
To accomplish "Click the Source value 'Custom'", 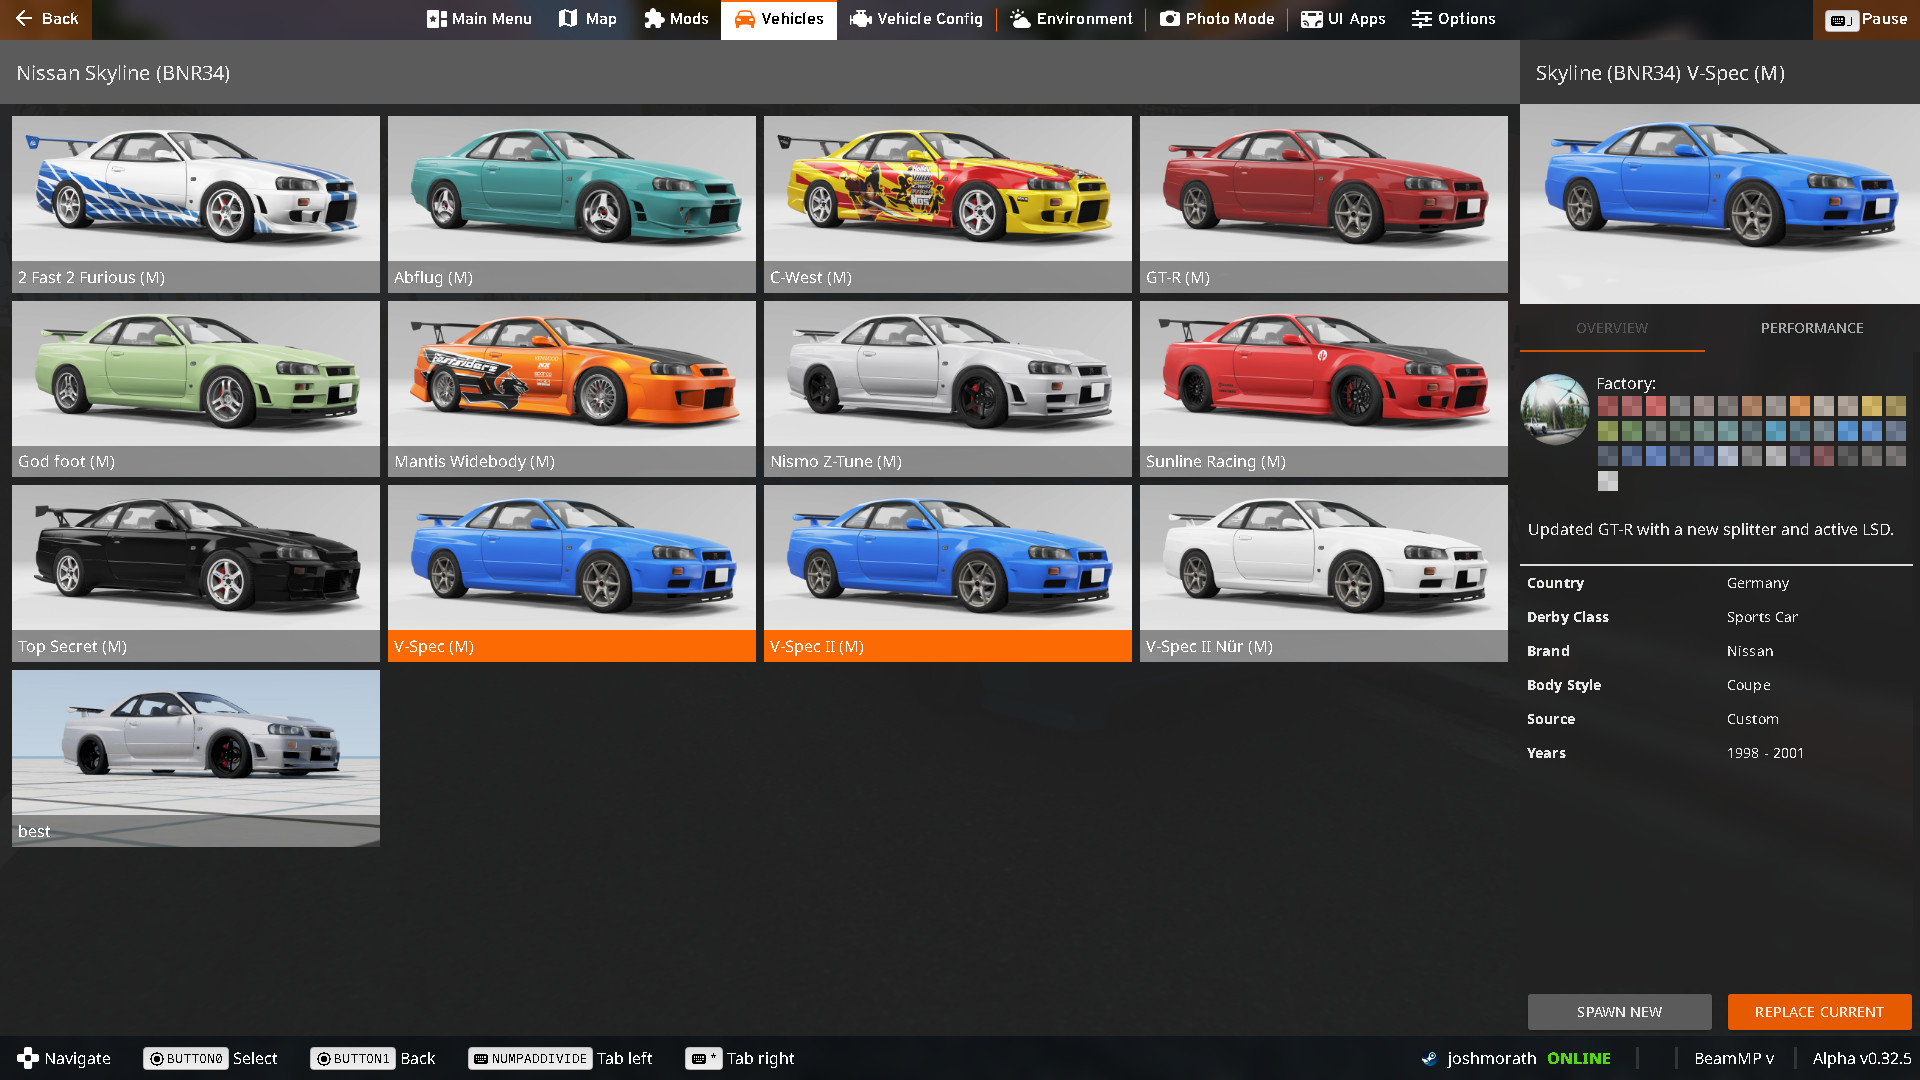I will pyautogui.click(x=1753, y=719).
